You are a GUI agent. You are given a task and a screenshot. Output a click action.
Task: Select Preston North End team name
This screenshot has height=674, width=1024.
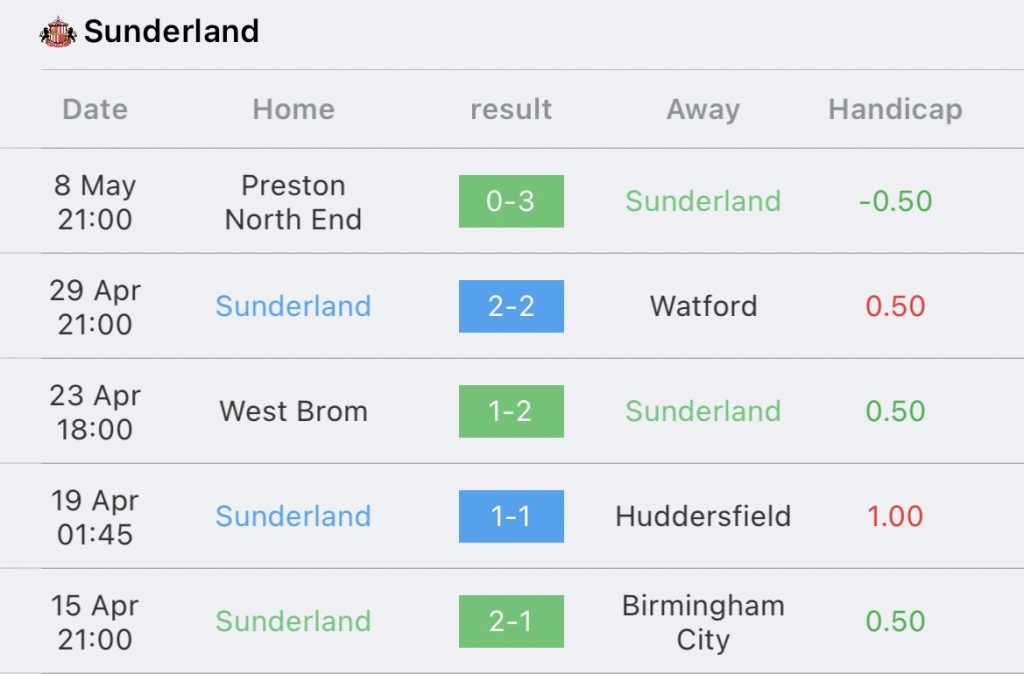pyautogui.click(x=293, y=202)
